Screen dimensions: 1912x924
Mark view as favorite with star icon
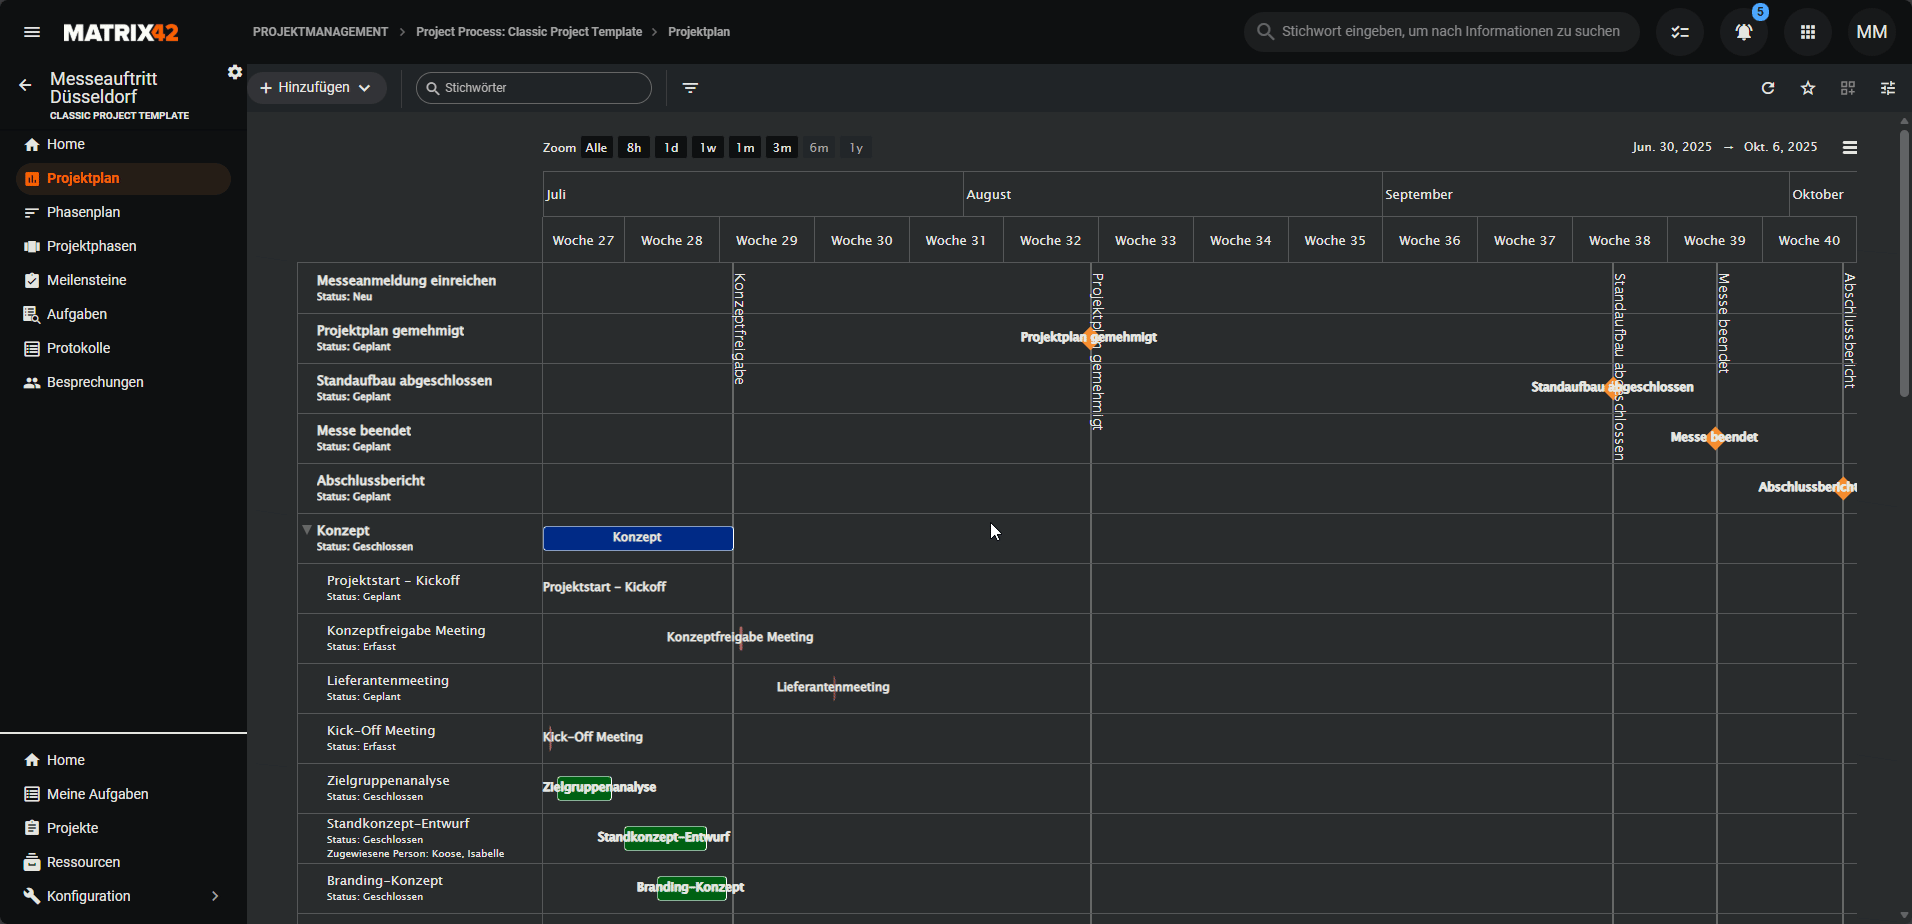point(1808,88)
